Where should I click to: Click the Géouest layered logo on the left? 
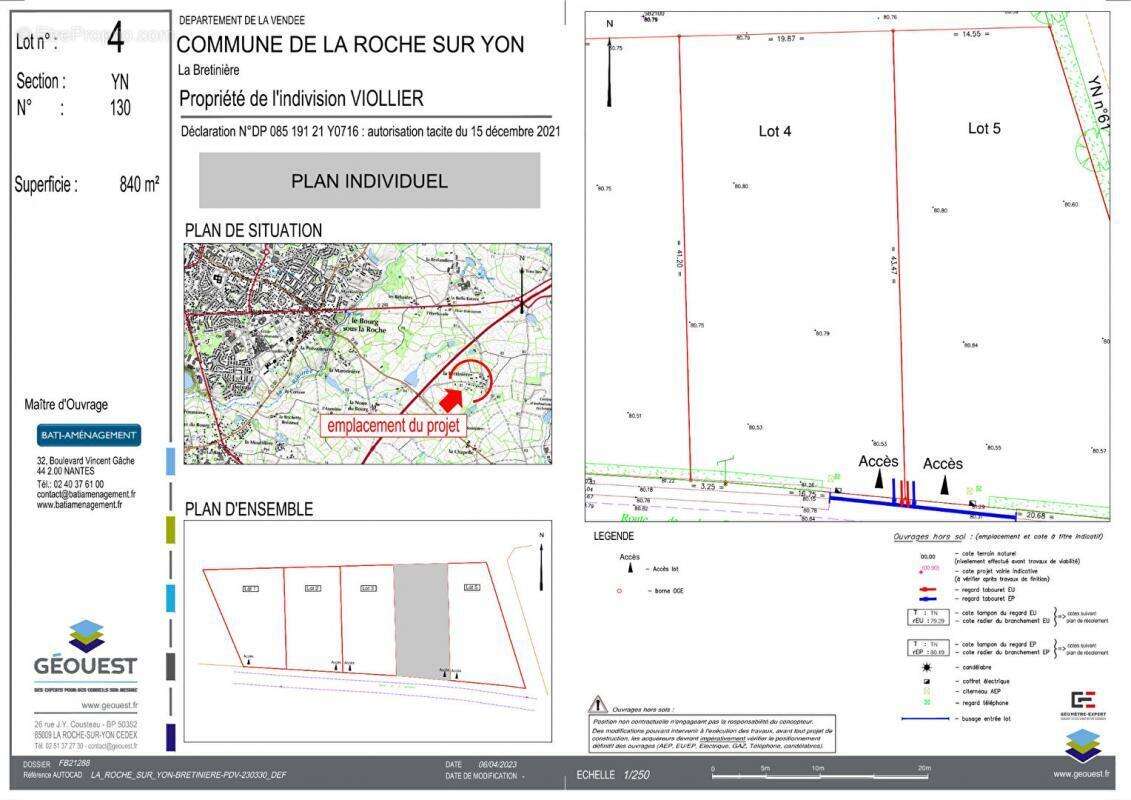click(x=85, y=636)
